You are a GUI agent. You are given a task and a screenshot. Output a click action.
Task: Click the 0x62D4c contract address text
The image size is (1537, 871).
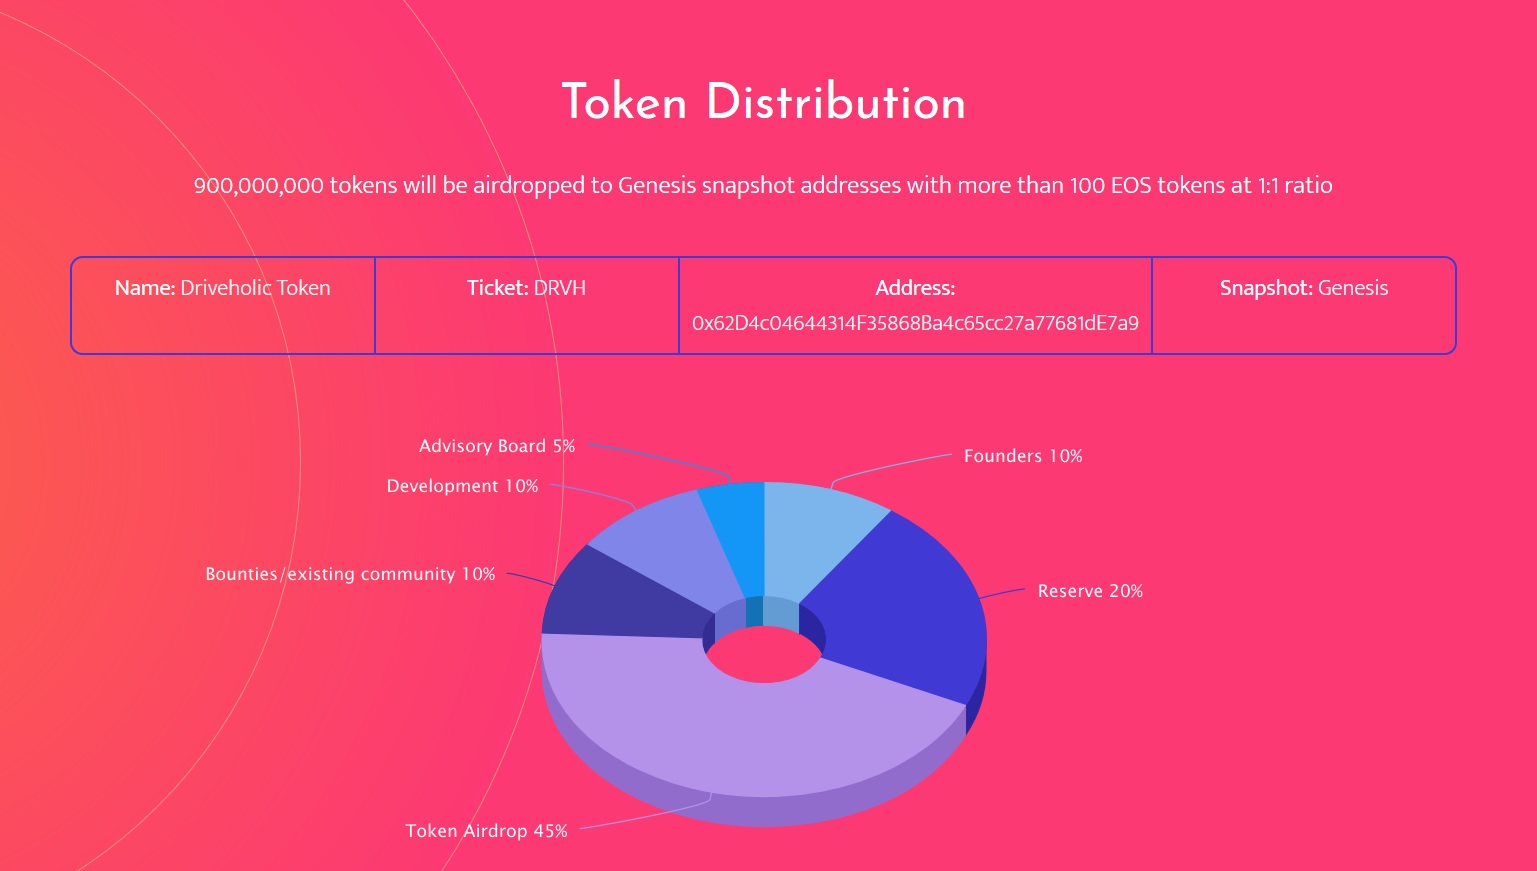[x=915, y=323]
